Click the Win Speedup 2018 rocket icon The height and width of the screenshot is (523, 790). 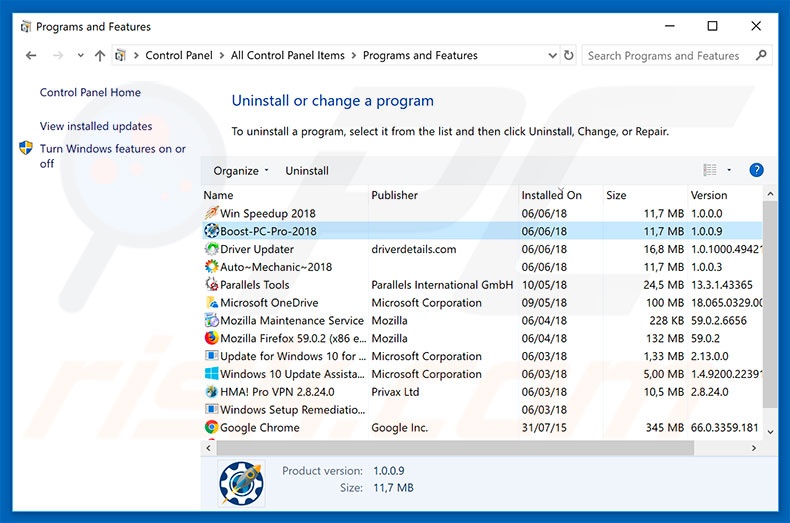(x=212, y=213)
